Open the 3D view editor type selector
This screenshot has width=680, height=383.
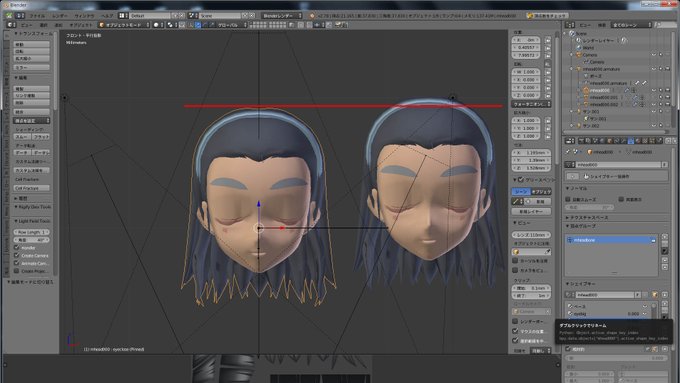tap(11, 25)
